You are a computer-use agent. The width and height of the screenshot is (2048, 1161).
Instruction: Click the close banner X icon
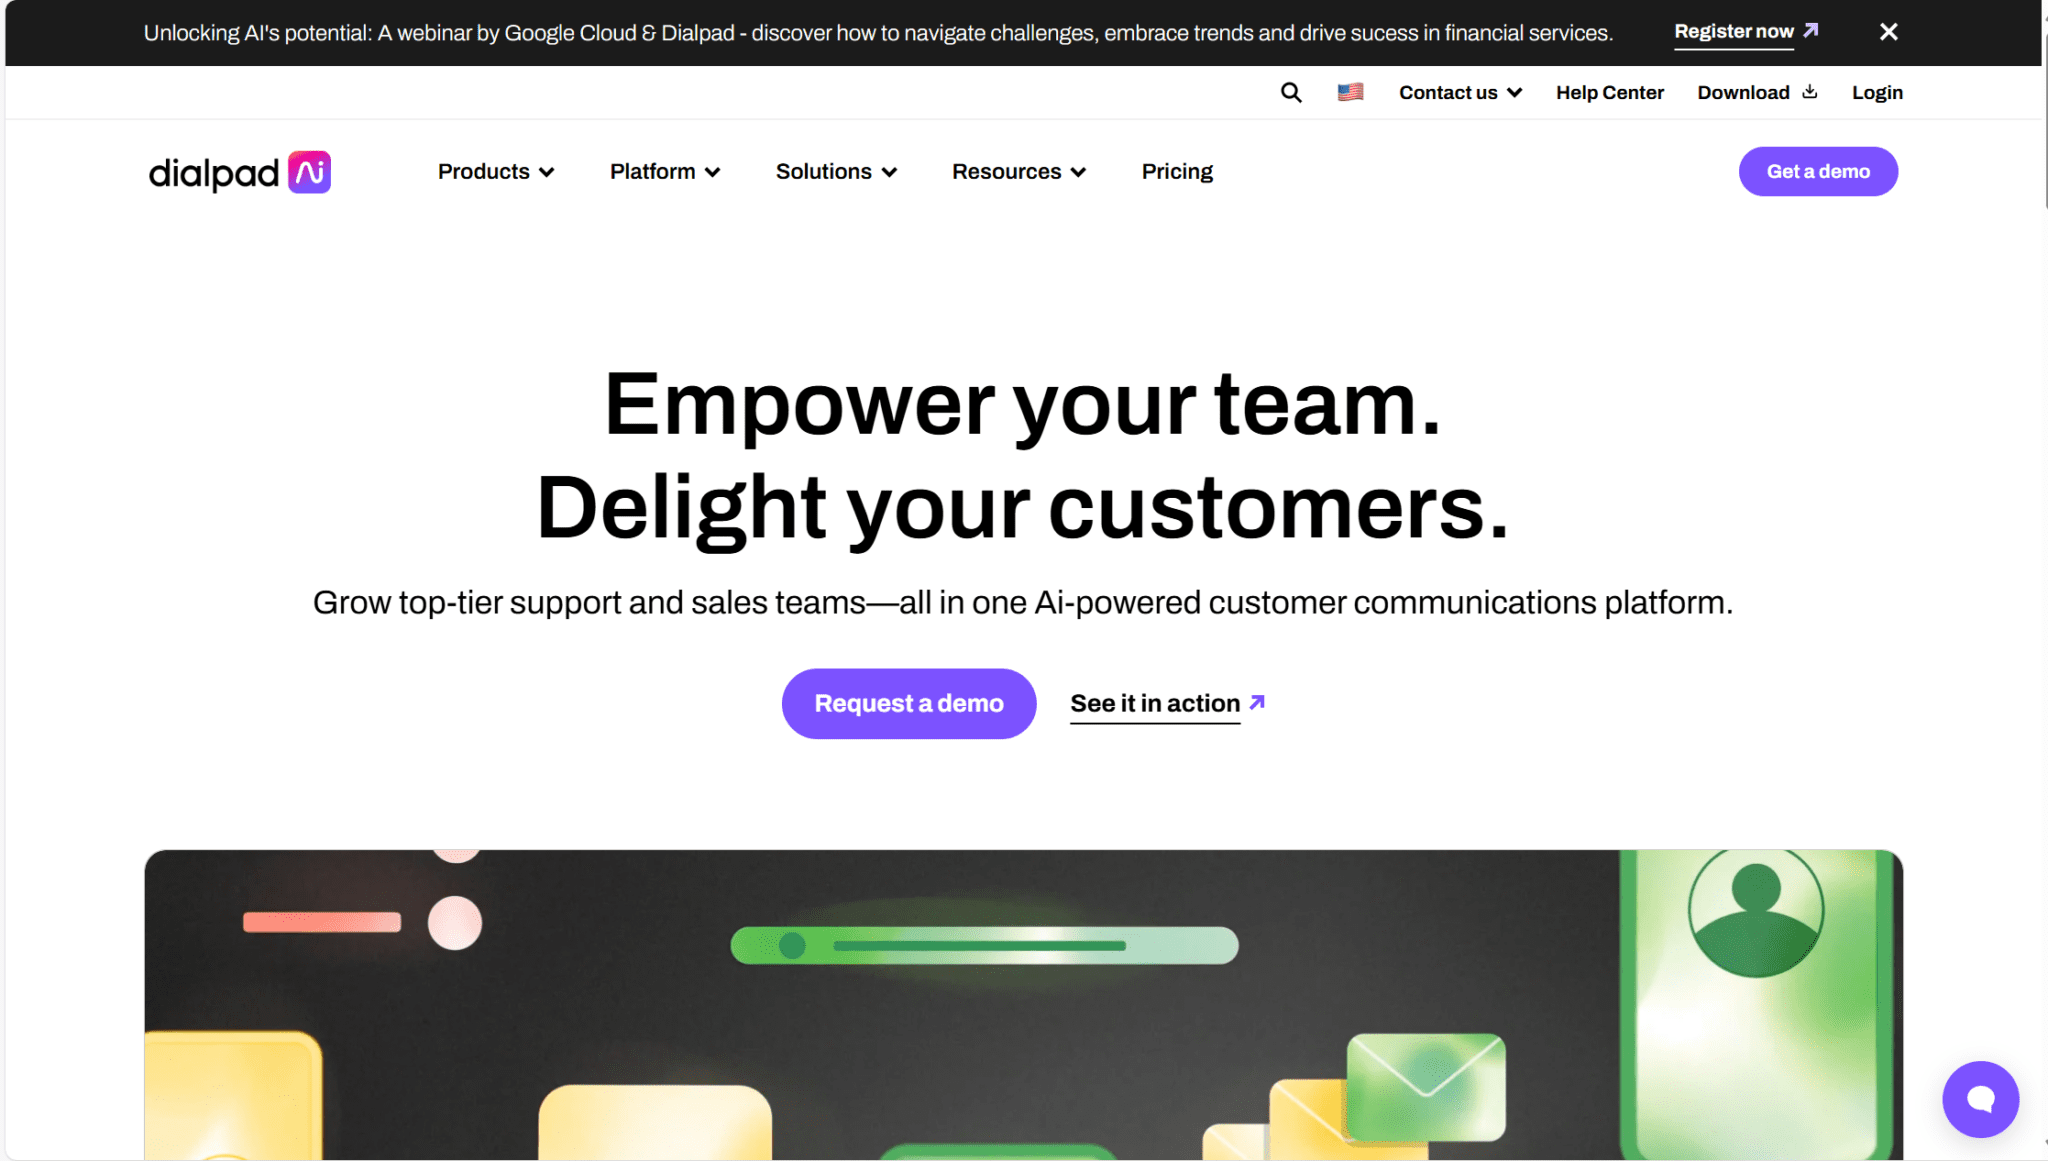click(x=1889, y=31)
